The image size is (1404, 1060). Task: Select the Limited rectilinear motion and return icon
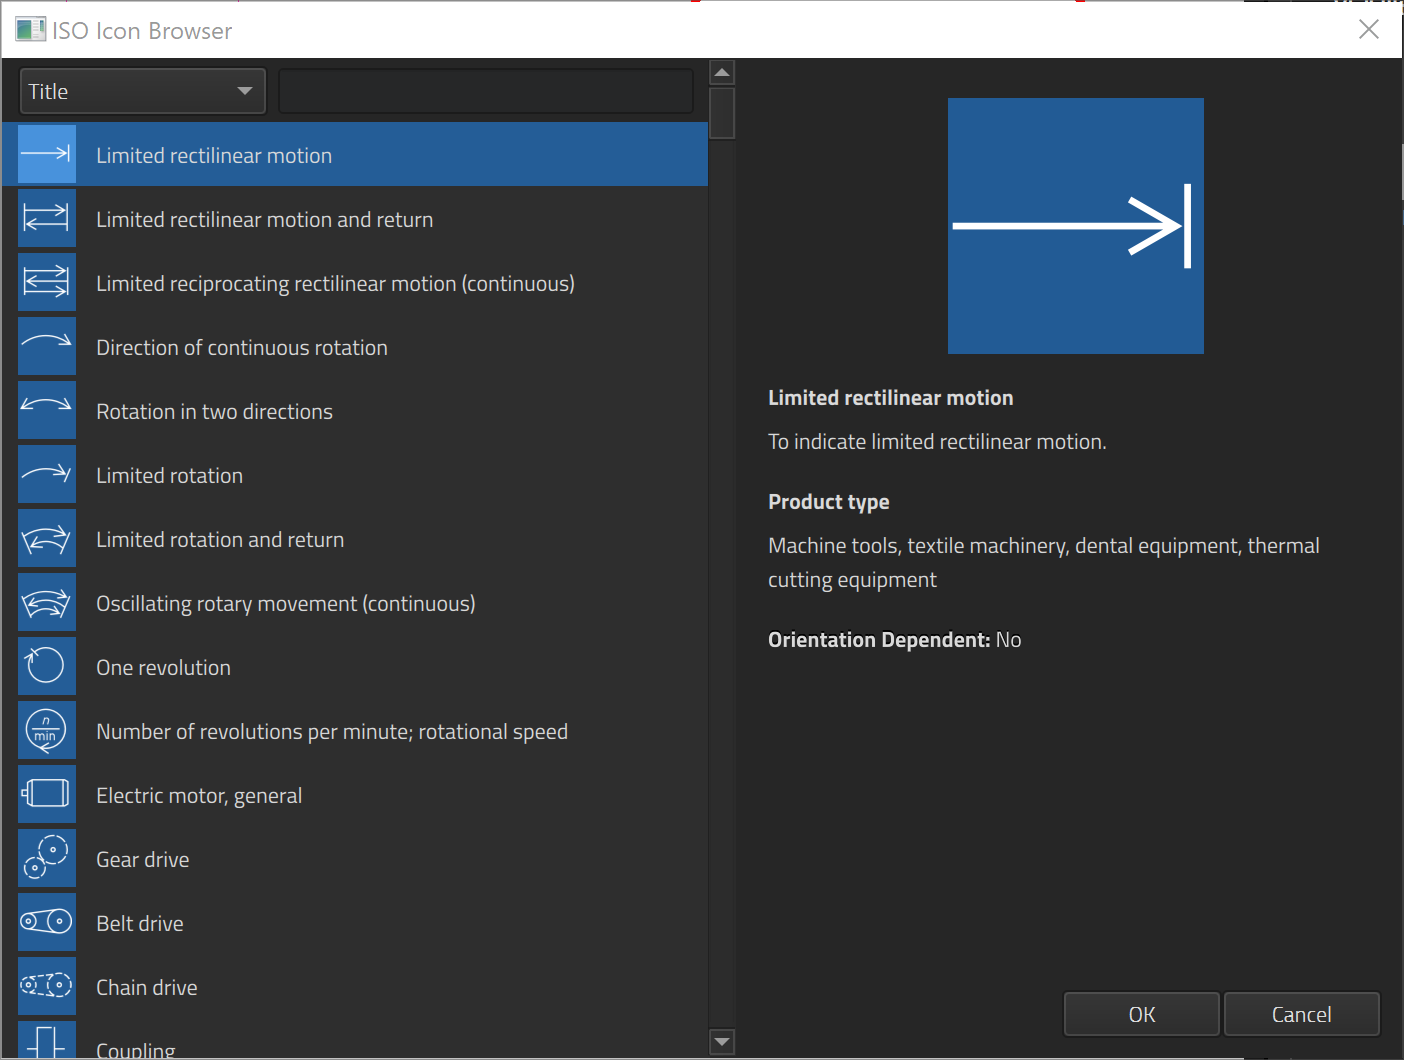pyautogui.click(x=47, y=219)
